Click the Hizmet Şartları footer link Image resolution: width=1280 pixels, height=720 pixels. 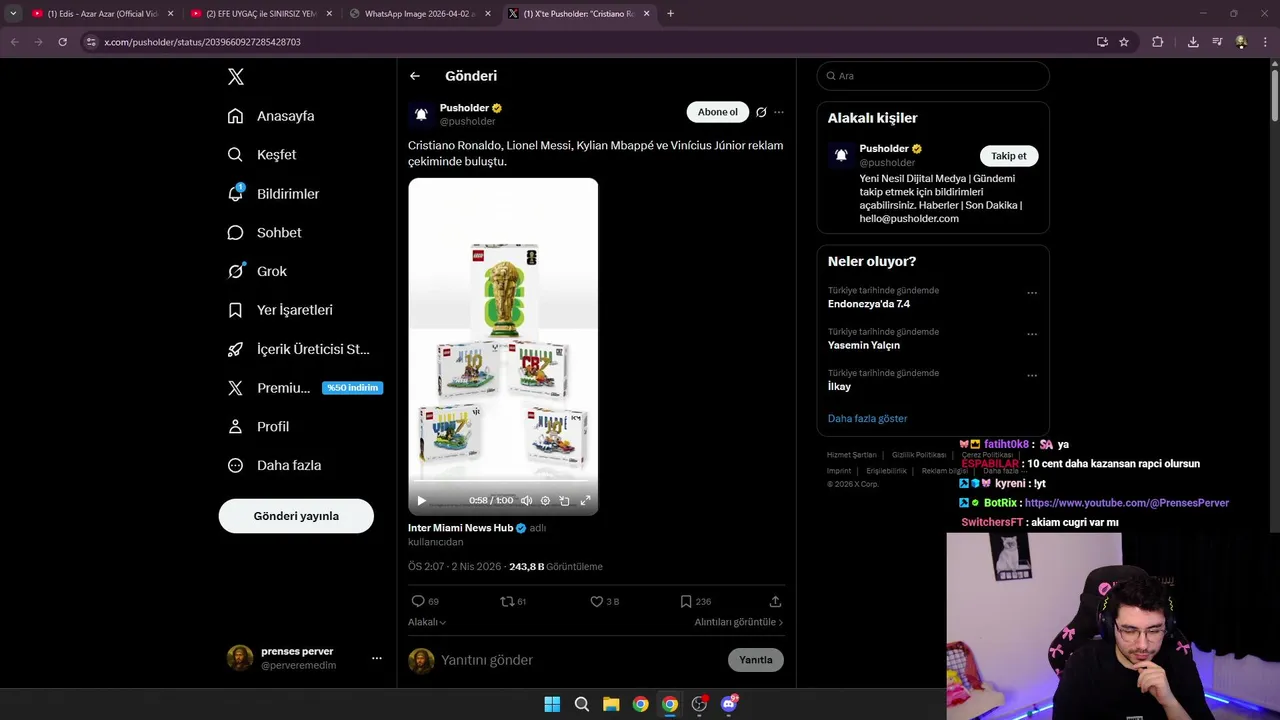coord(851,455)
